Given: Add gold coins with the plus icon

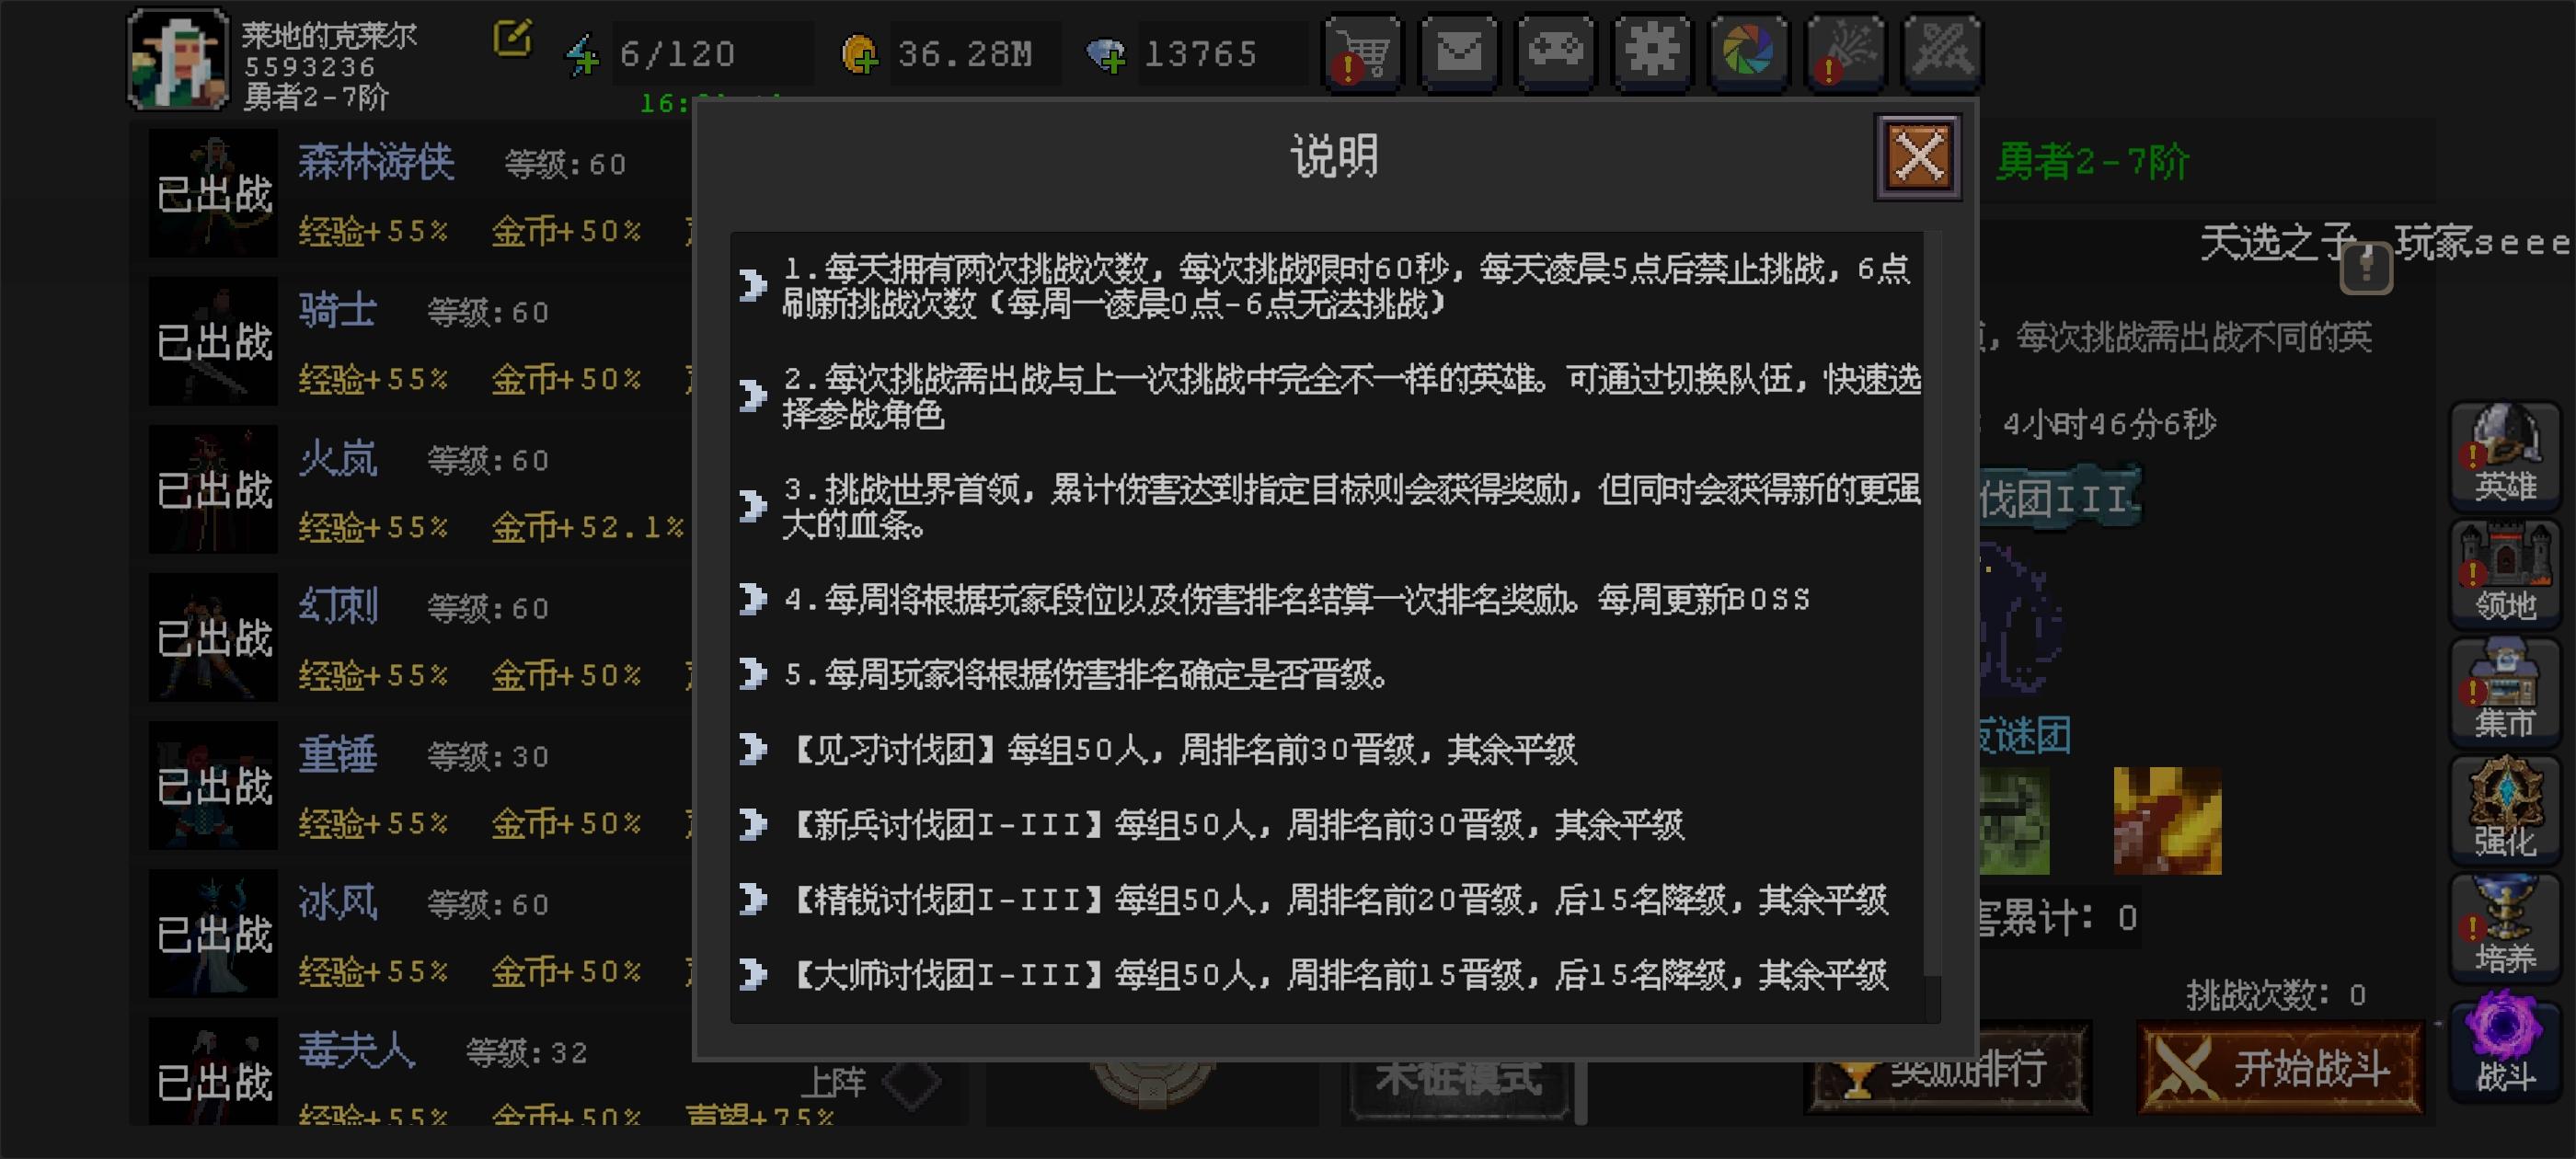Looking at the screenshot, I should click(x=859, y=54).
